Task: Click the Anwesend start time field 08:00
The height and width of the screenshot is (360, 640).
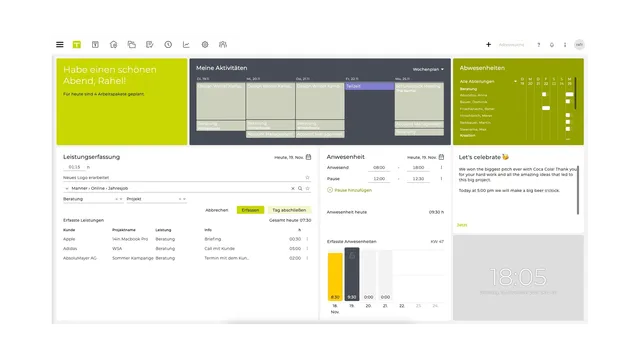Action: tap(379, 168)
